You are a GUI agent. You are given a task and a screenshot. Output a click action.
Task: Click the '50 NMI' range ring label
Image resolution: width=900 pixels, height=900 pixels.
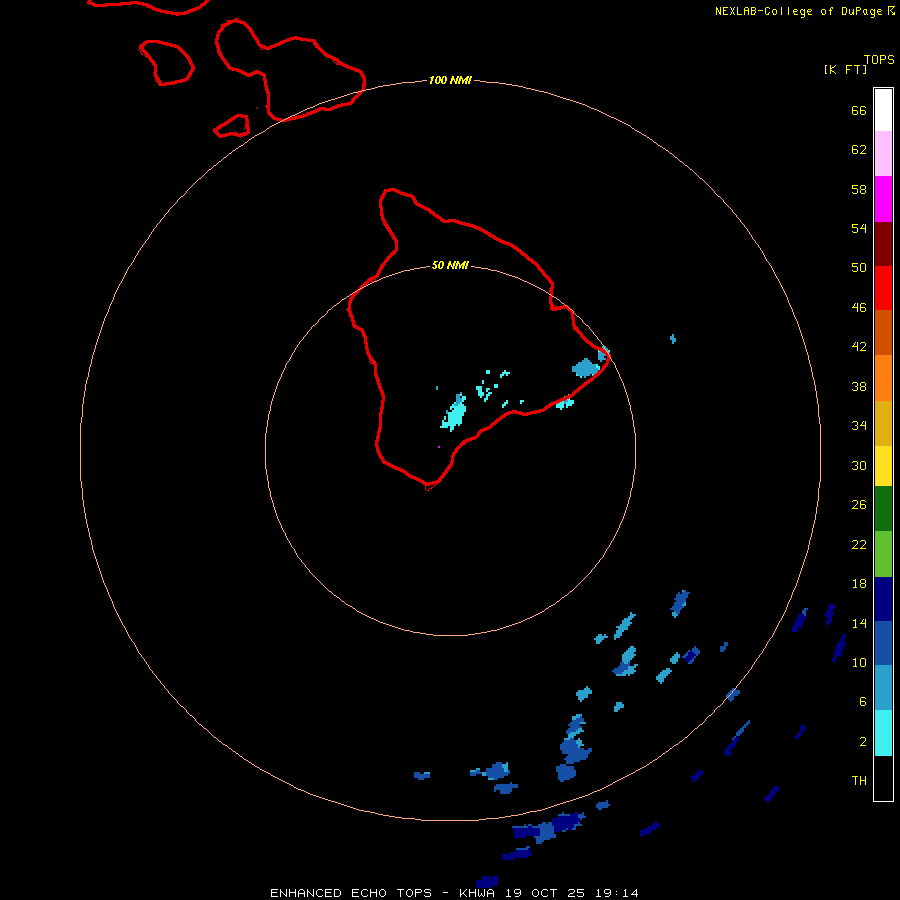[450, 265]
